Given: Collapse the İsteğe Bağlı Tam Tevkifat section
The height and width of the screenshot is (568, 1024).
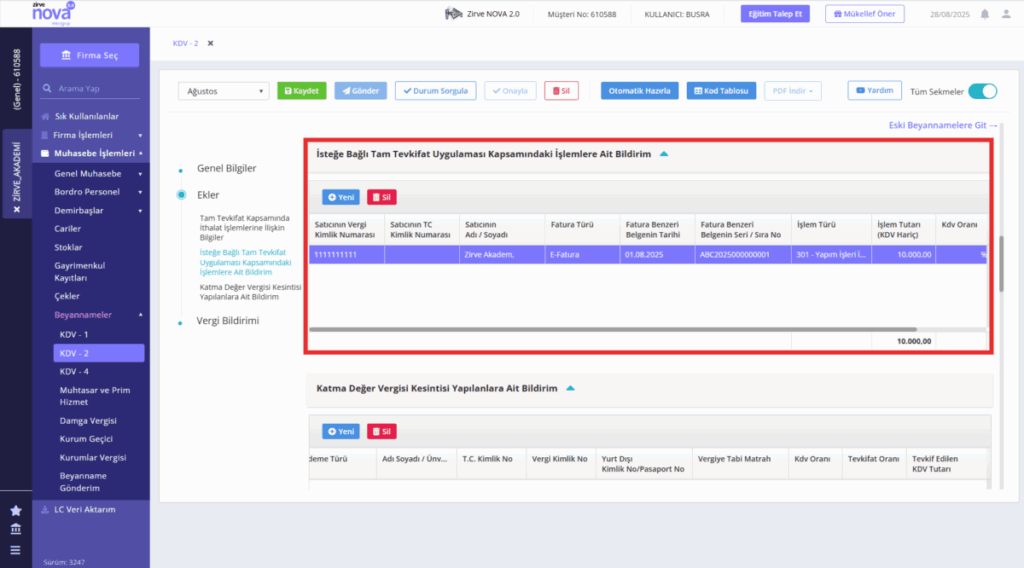Looking at the screenshot, I should click(664, 154).
